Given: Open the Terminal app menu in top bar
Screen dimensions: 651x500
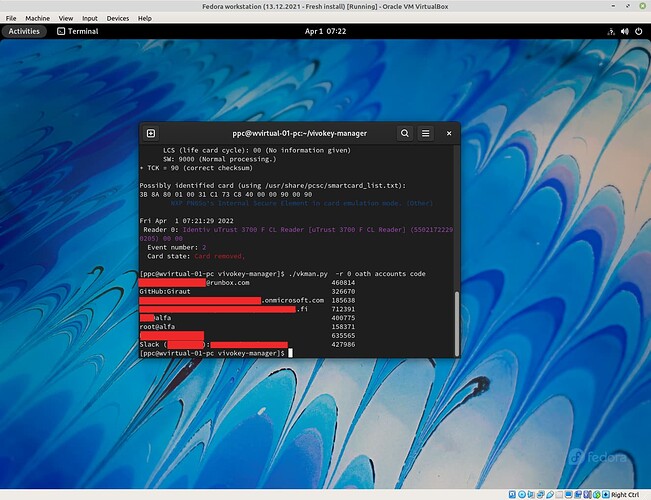Looking at the screenshot, I should pyautogui.click(x=78, y=31).
